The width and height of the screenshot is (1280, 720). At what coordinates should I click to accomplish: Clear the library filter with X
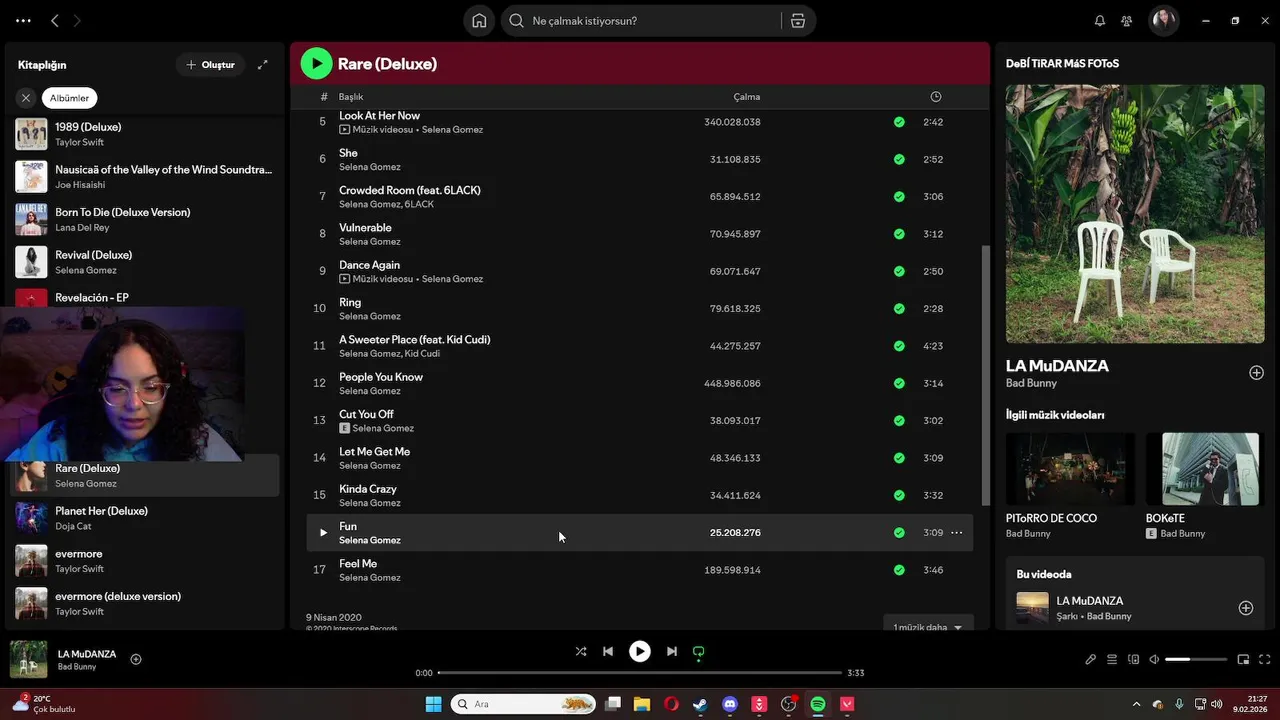[26, 98]
